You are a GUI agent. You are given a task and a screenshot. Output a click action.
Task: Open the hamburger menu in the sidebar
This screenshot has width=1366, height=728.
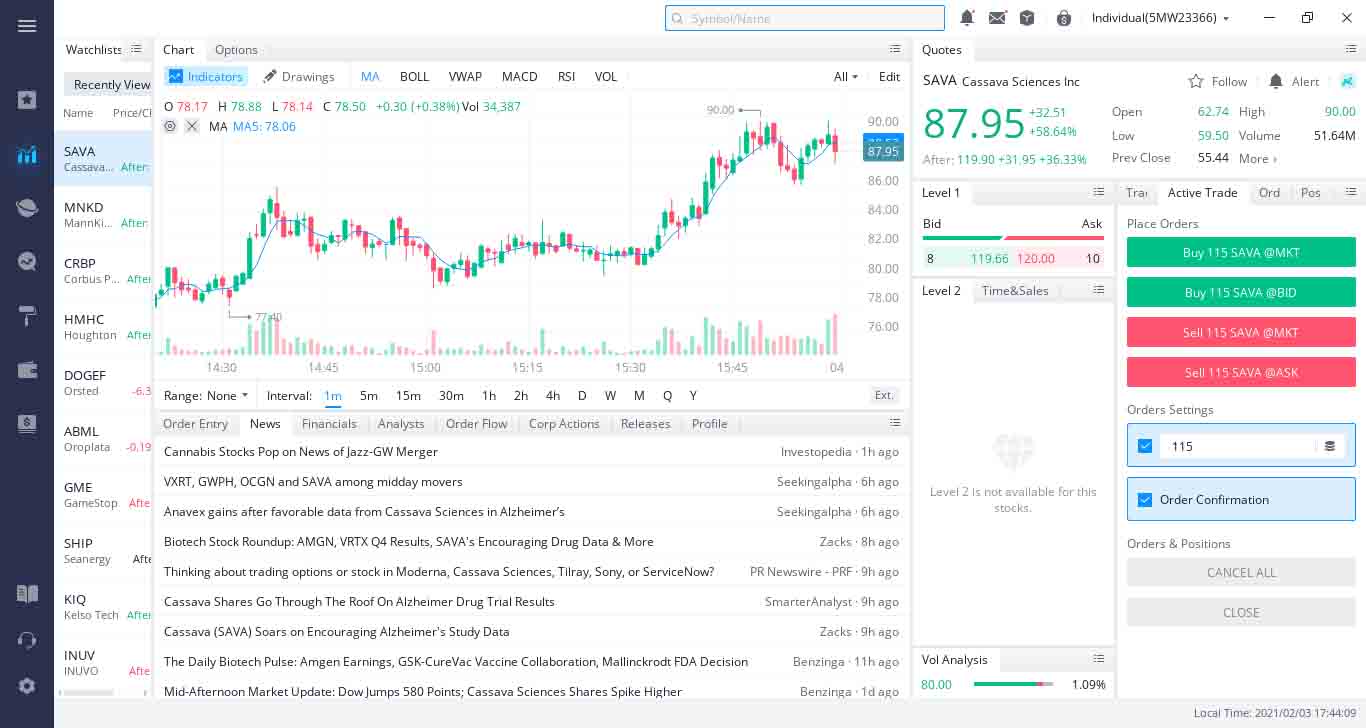tap(27, 26)
